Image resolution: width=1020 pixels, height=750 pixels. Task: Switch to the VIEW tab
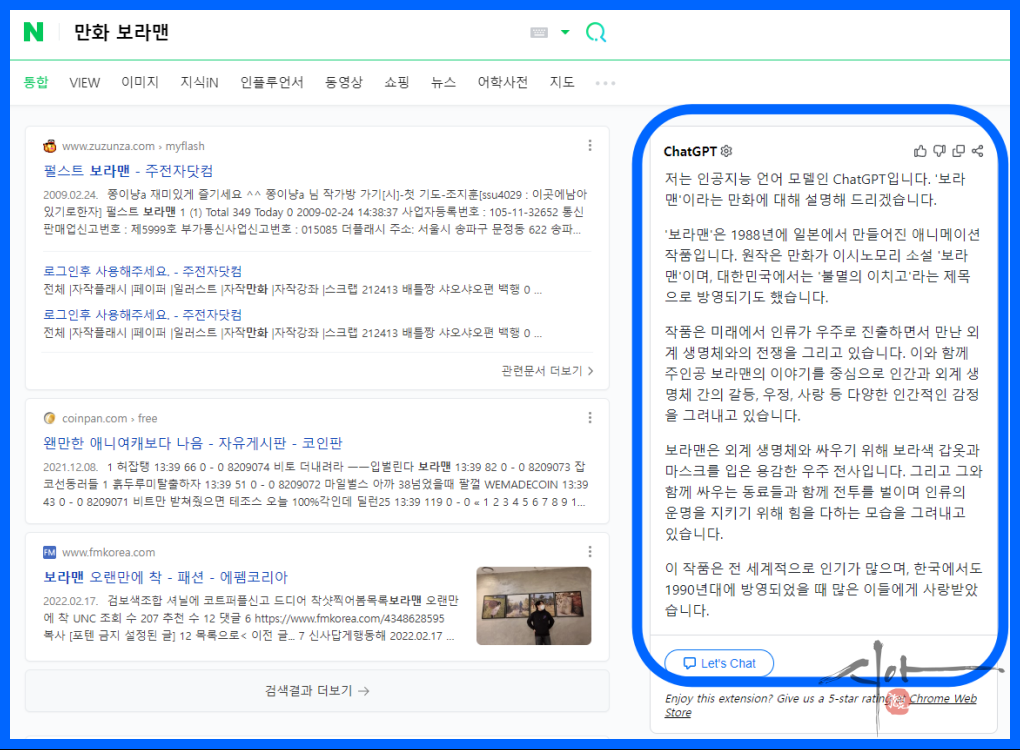click(85, 83)
